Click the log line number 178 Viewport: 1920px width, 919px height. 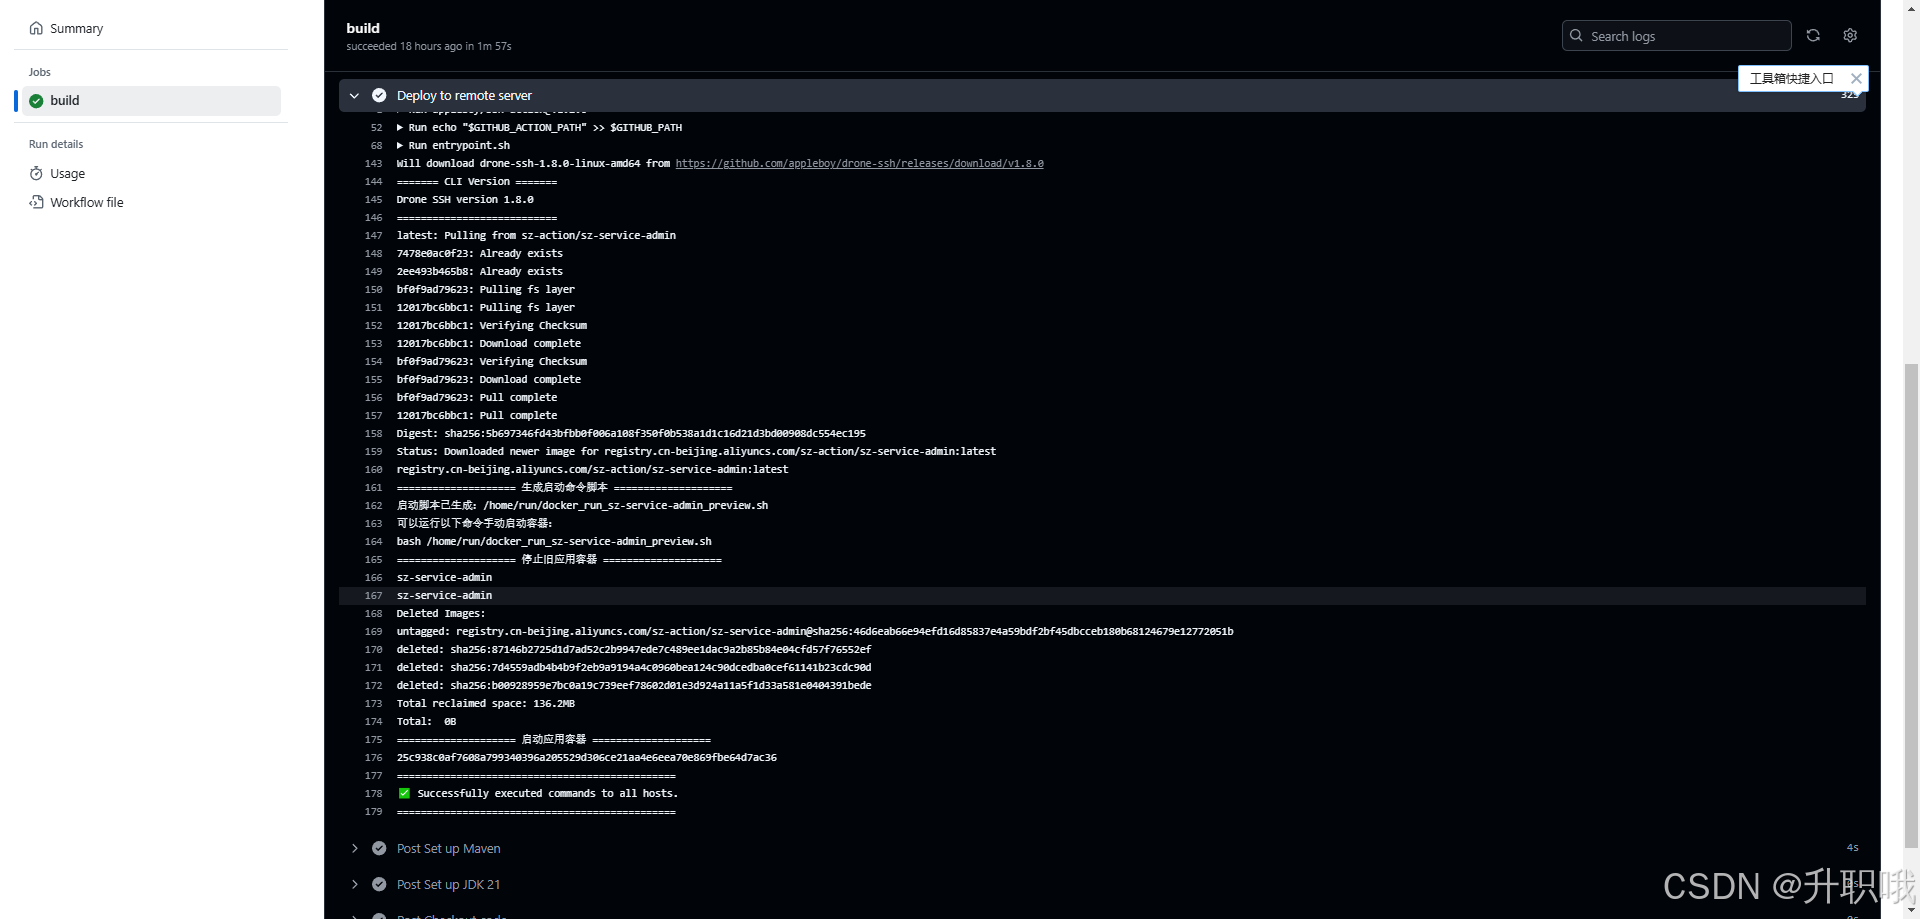373,794
